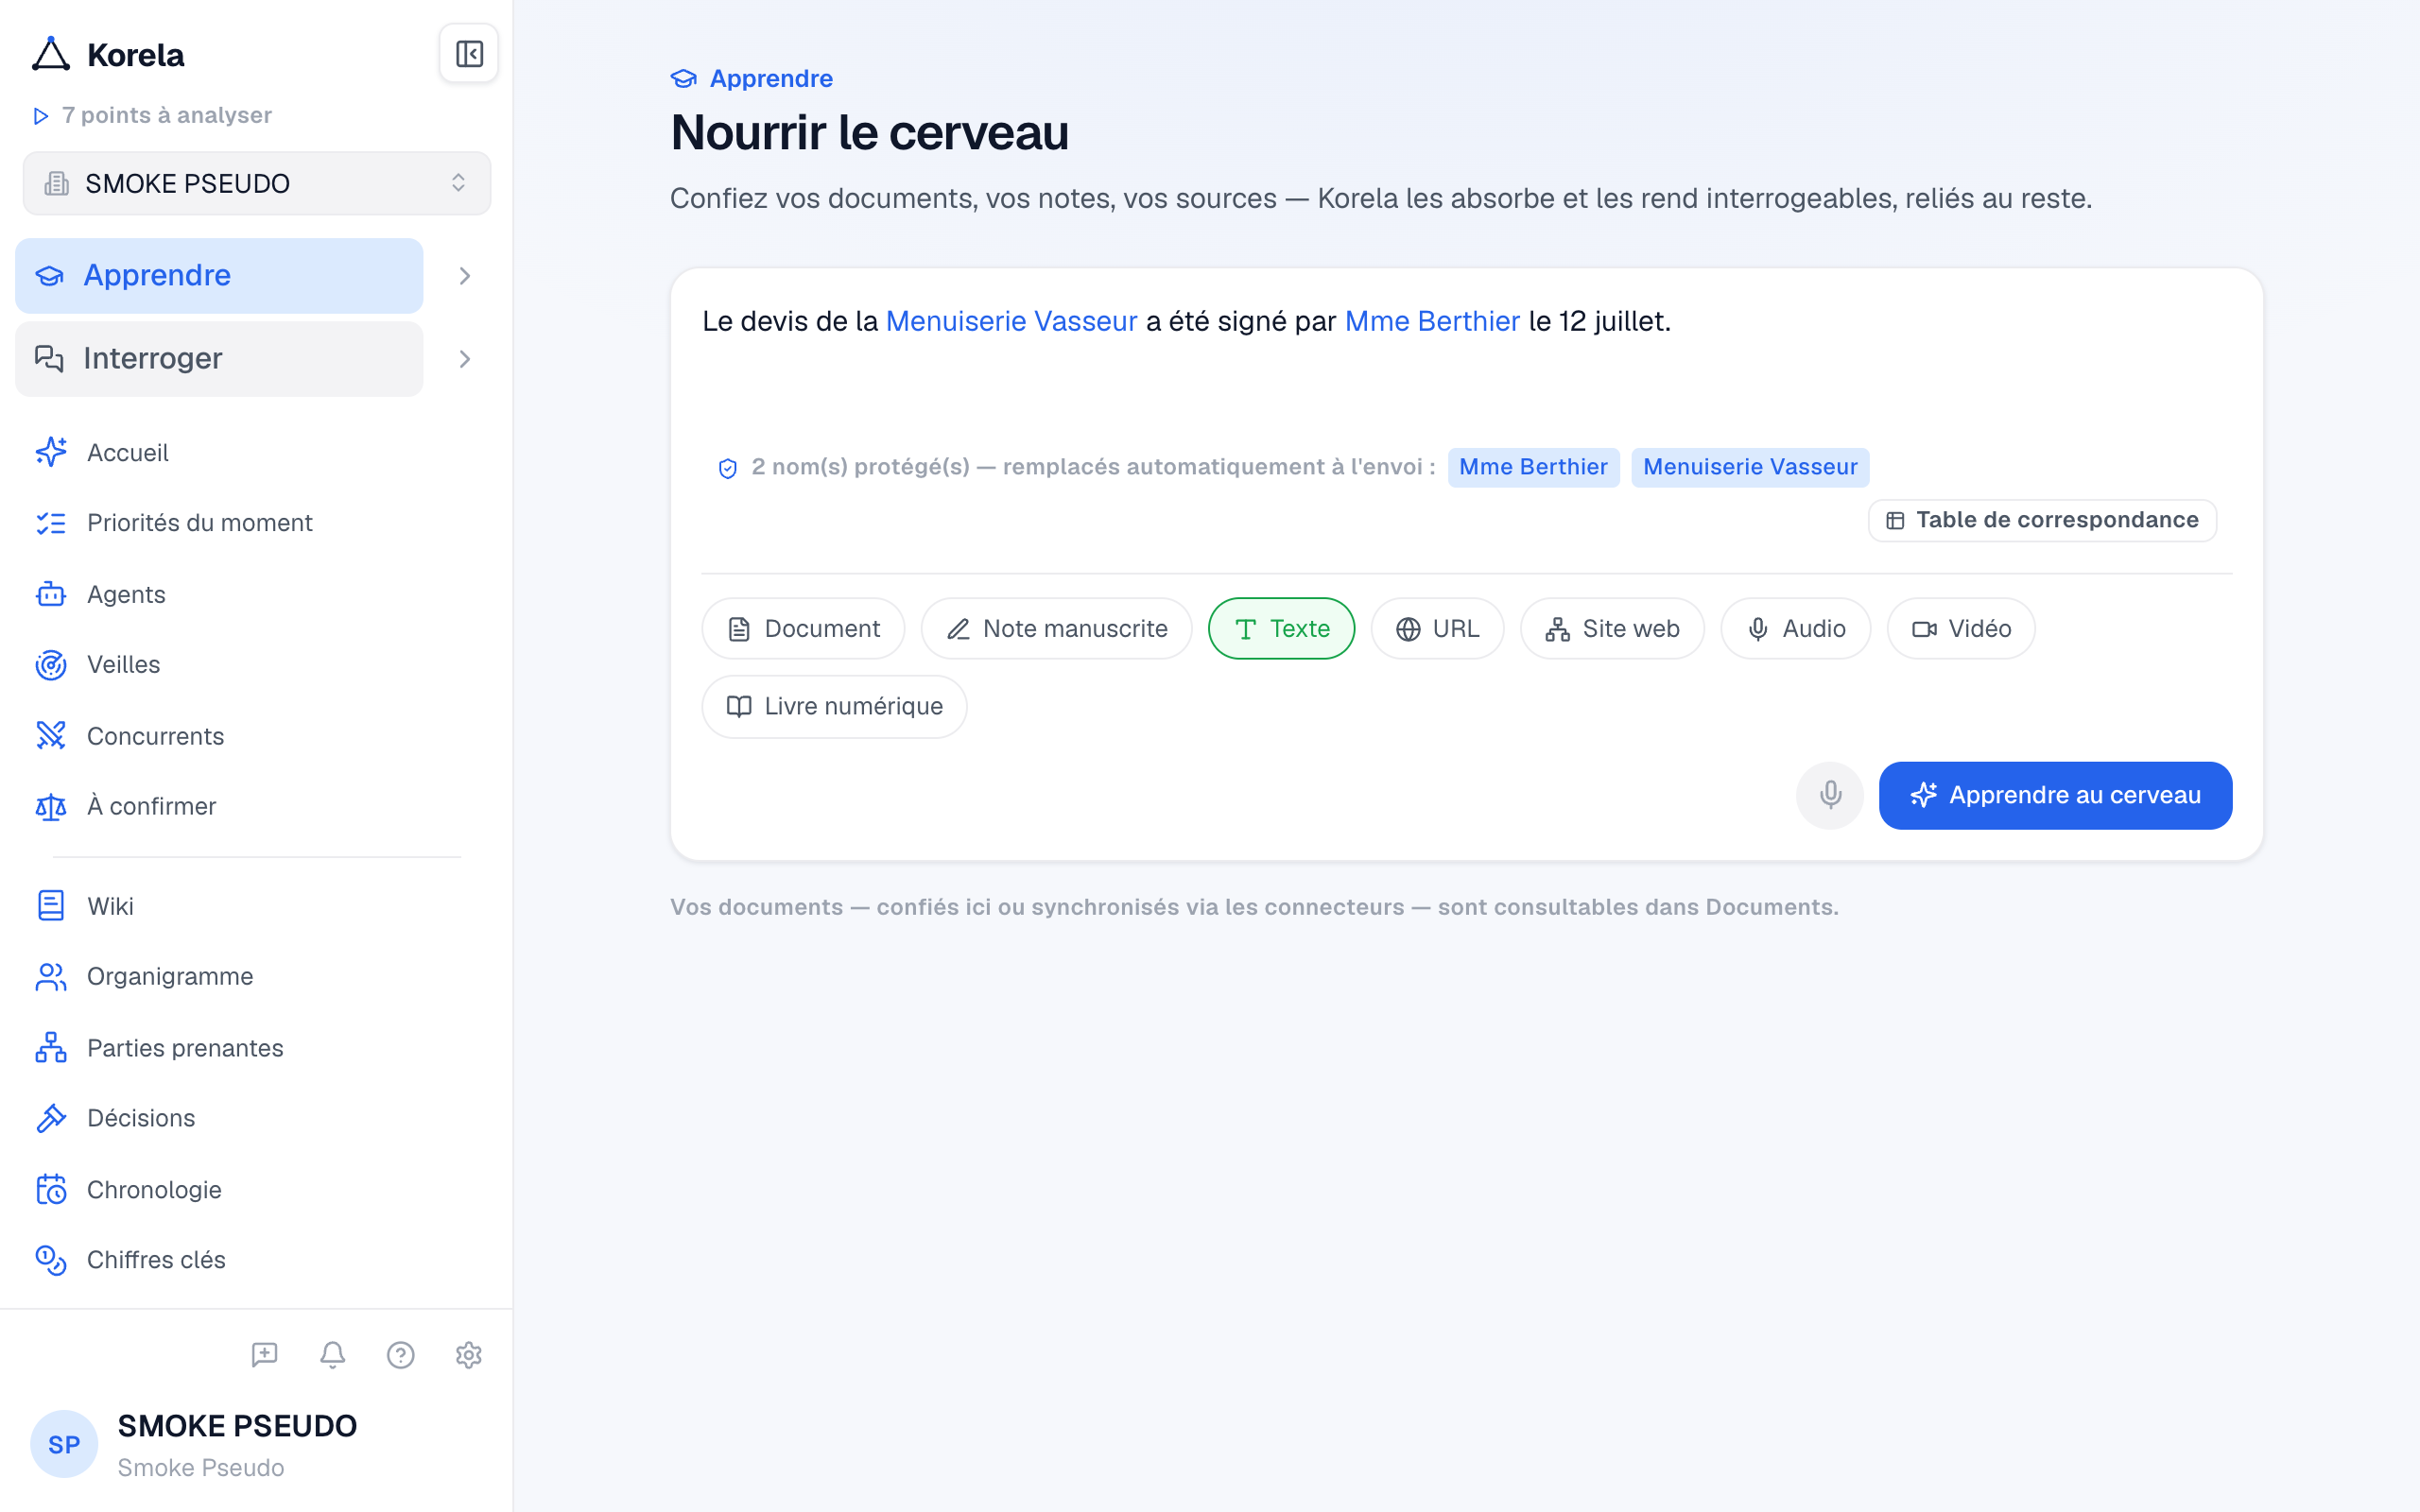
Task: Expand the 7 points à analyser triangle
Action: click(41, 116)
